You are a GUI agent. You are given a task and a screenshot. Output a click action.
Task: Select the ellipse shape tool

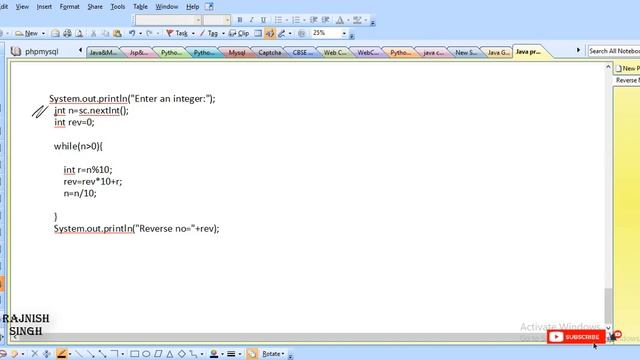146,354
